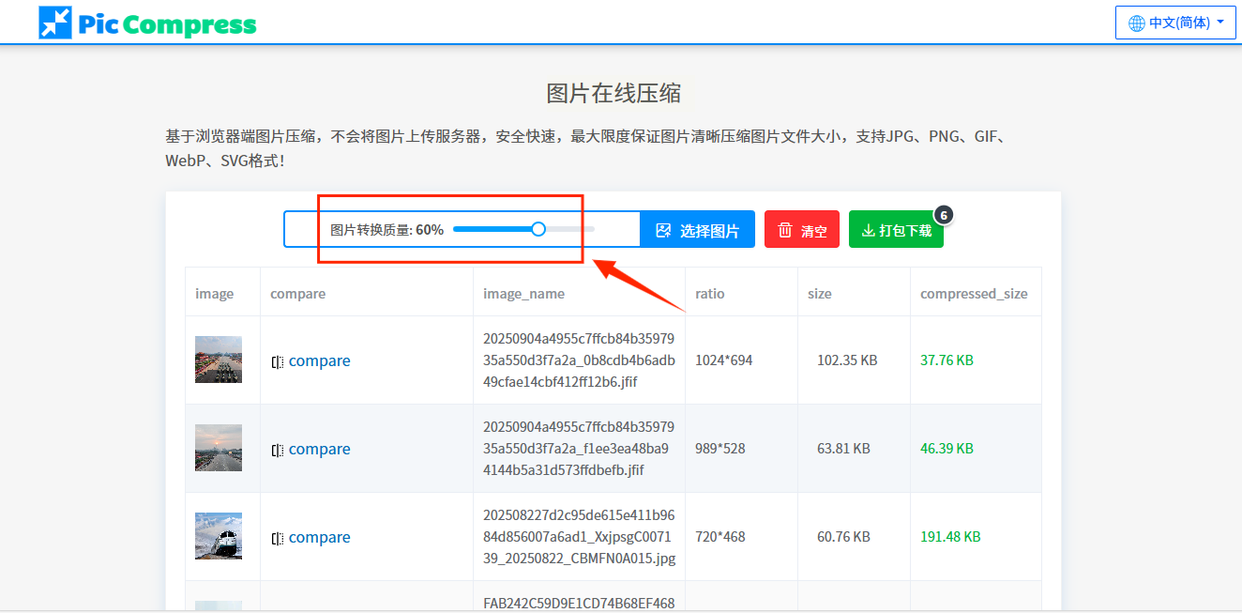Image resolution: width=1242 pixels, height=613 pixels.
Task: Open compare link for the 989*528 image
Action: [x=319, y=449]
